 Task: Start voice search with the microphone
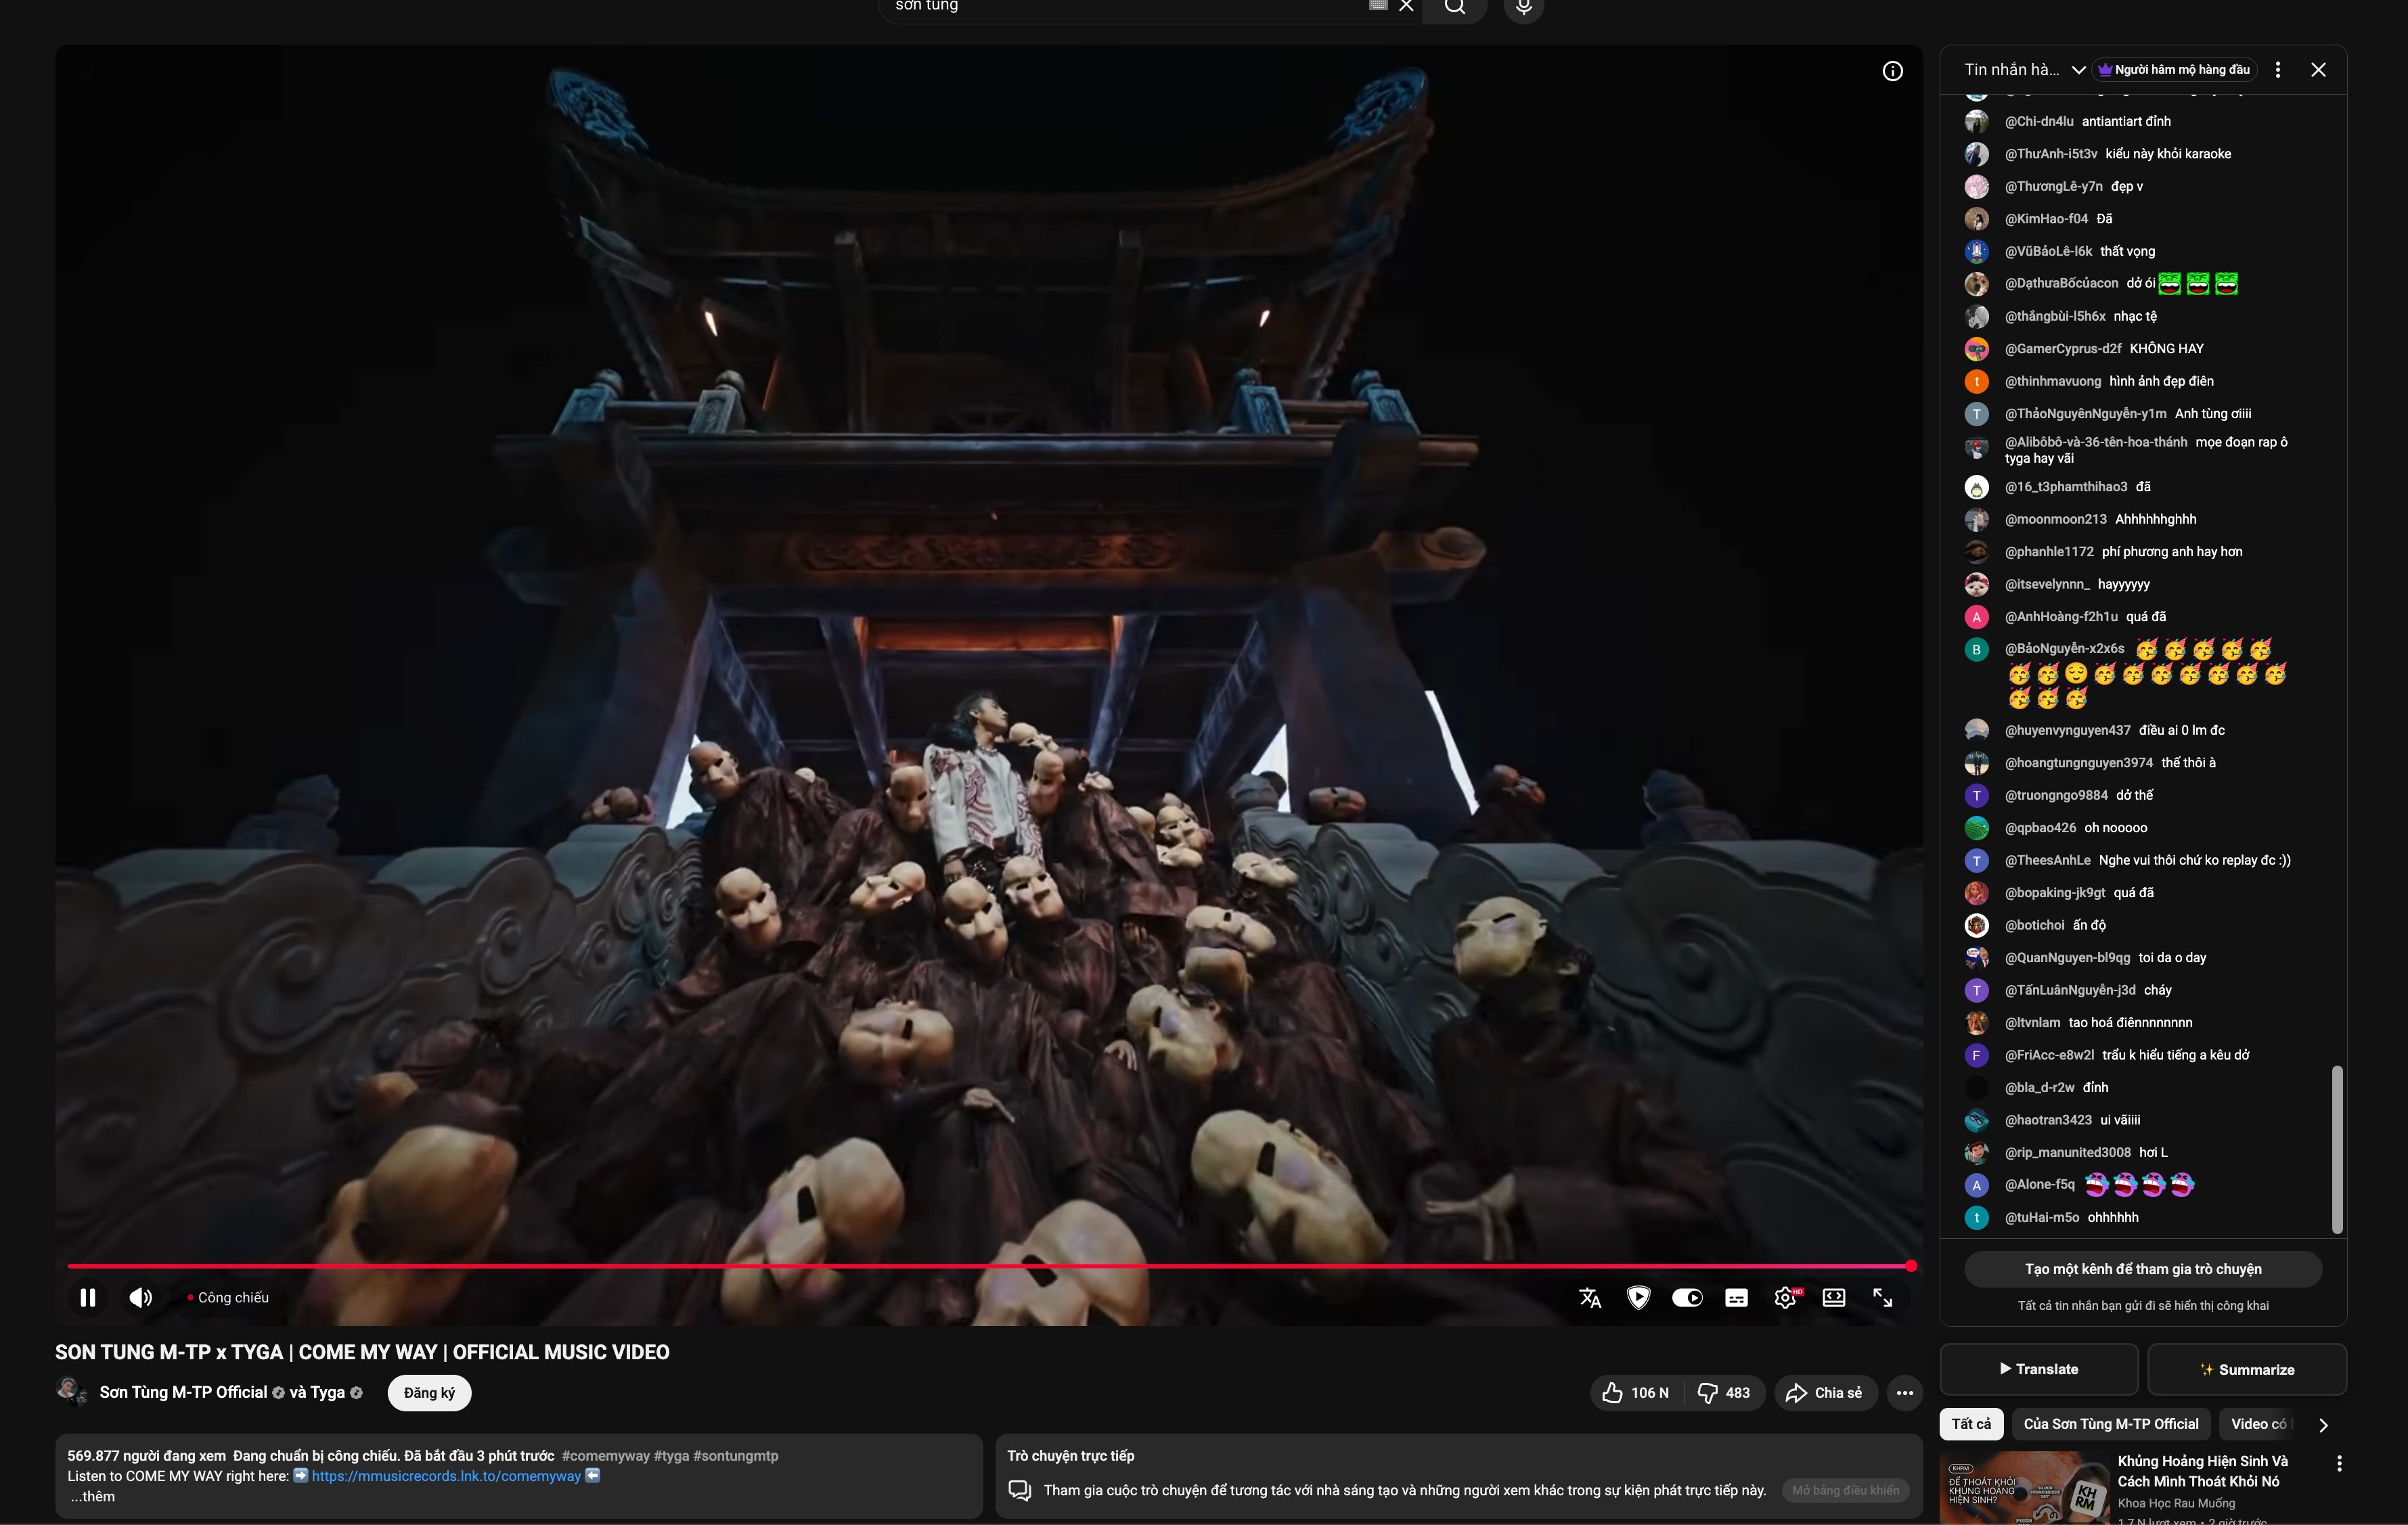1523,7
